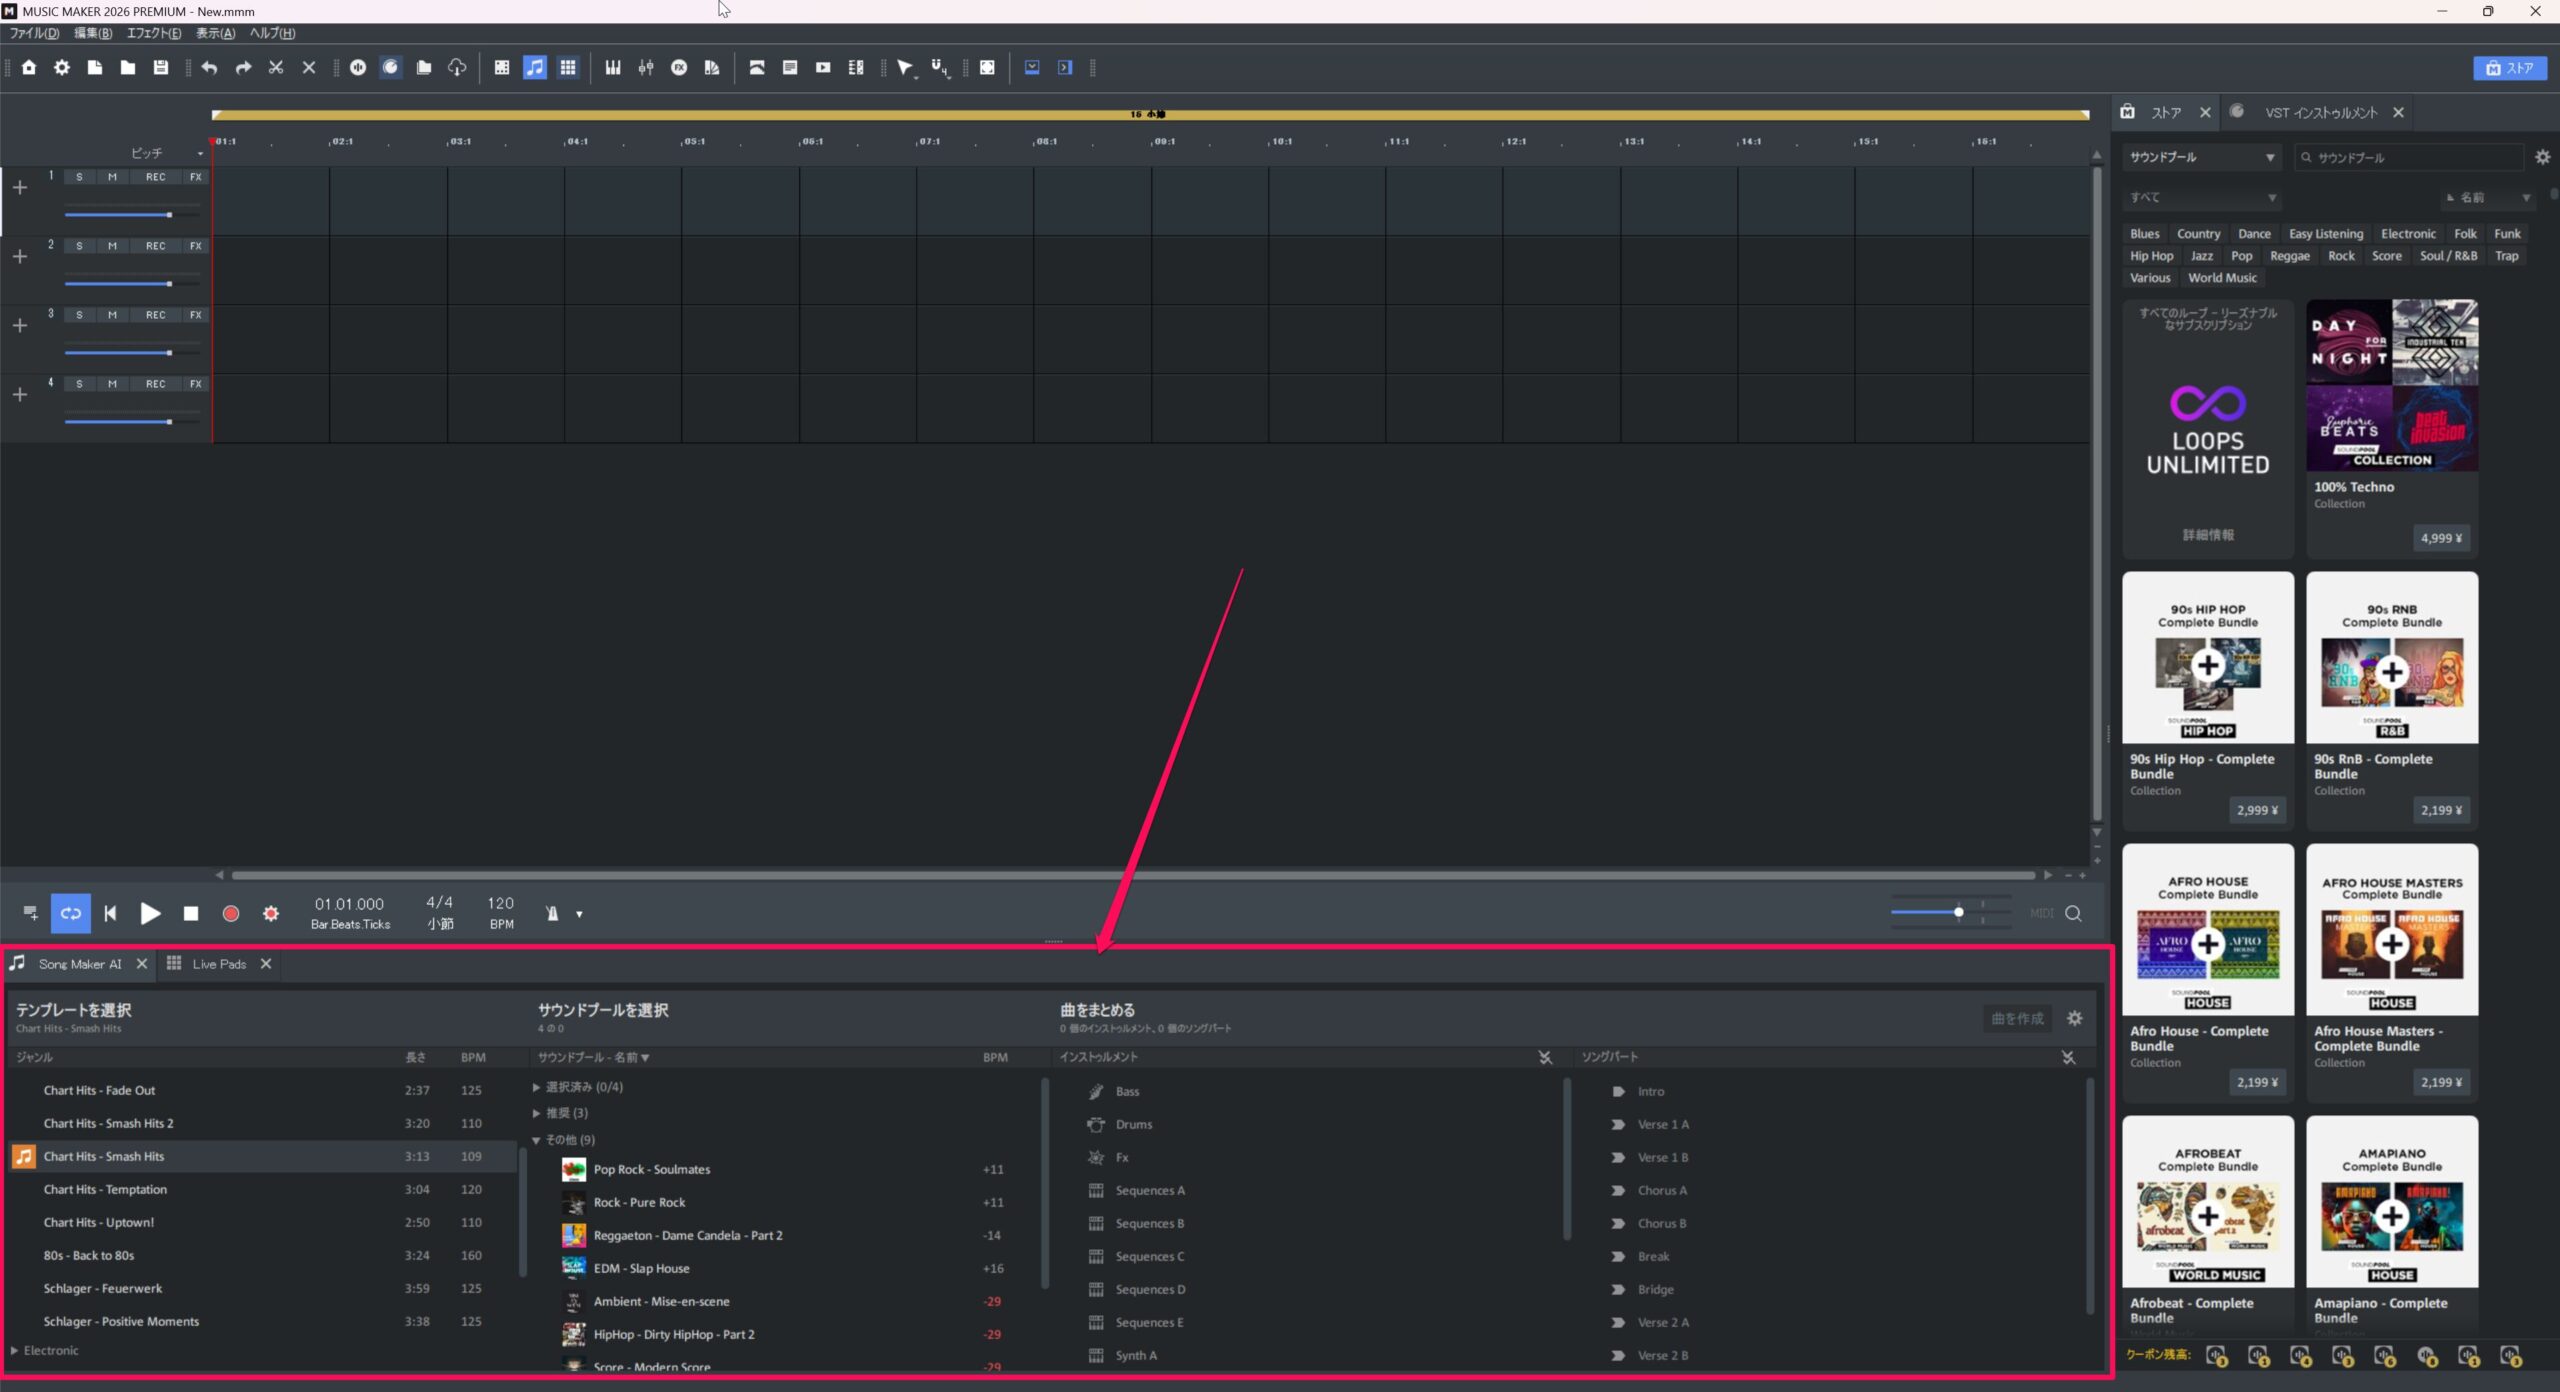
Task: Cut with the scissors tool
Action: pos(276,67)
